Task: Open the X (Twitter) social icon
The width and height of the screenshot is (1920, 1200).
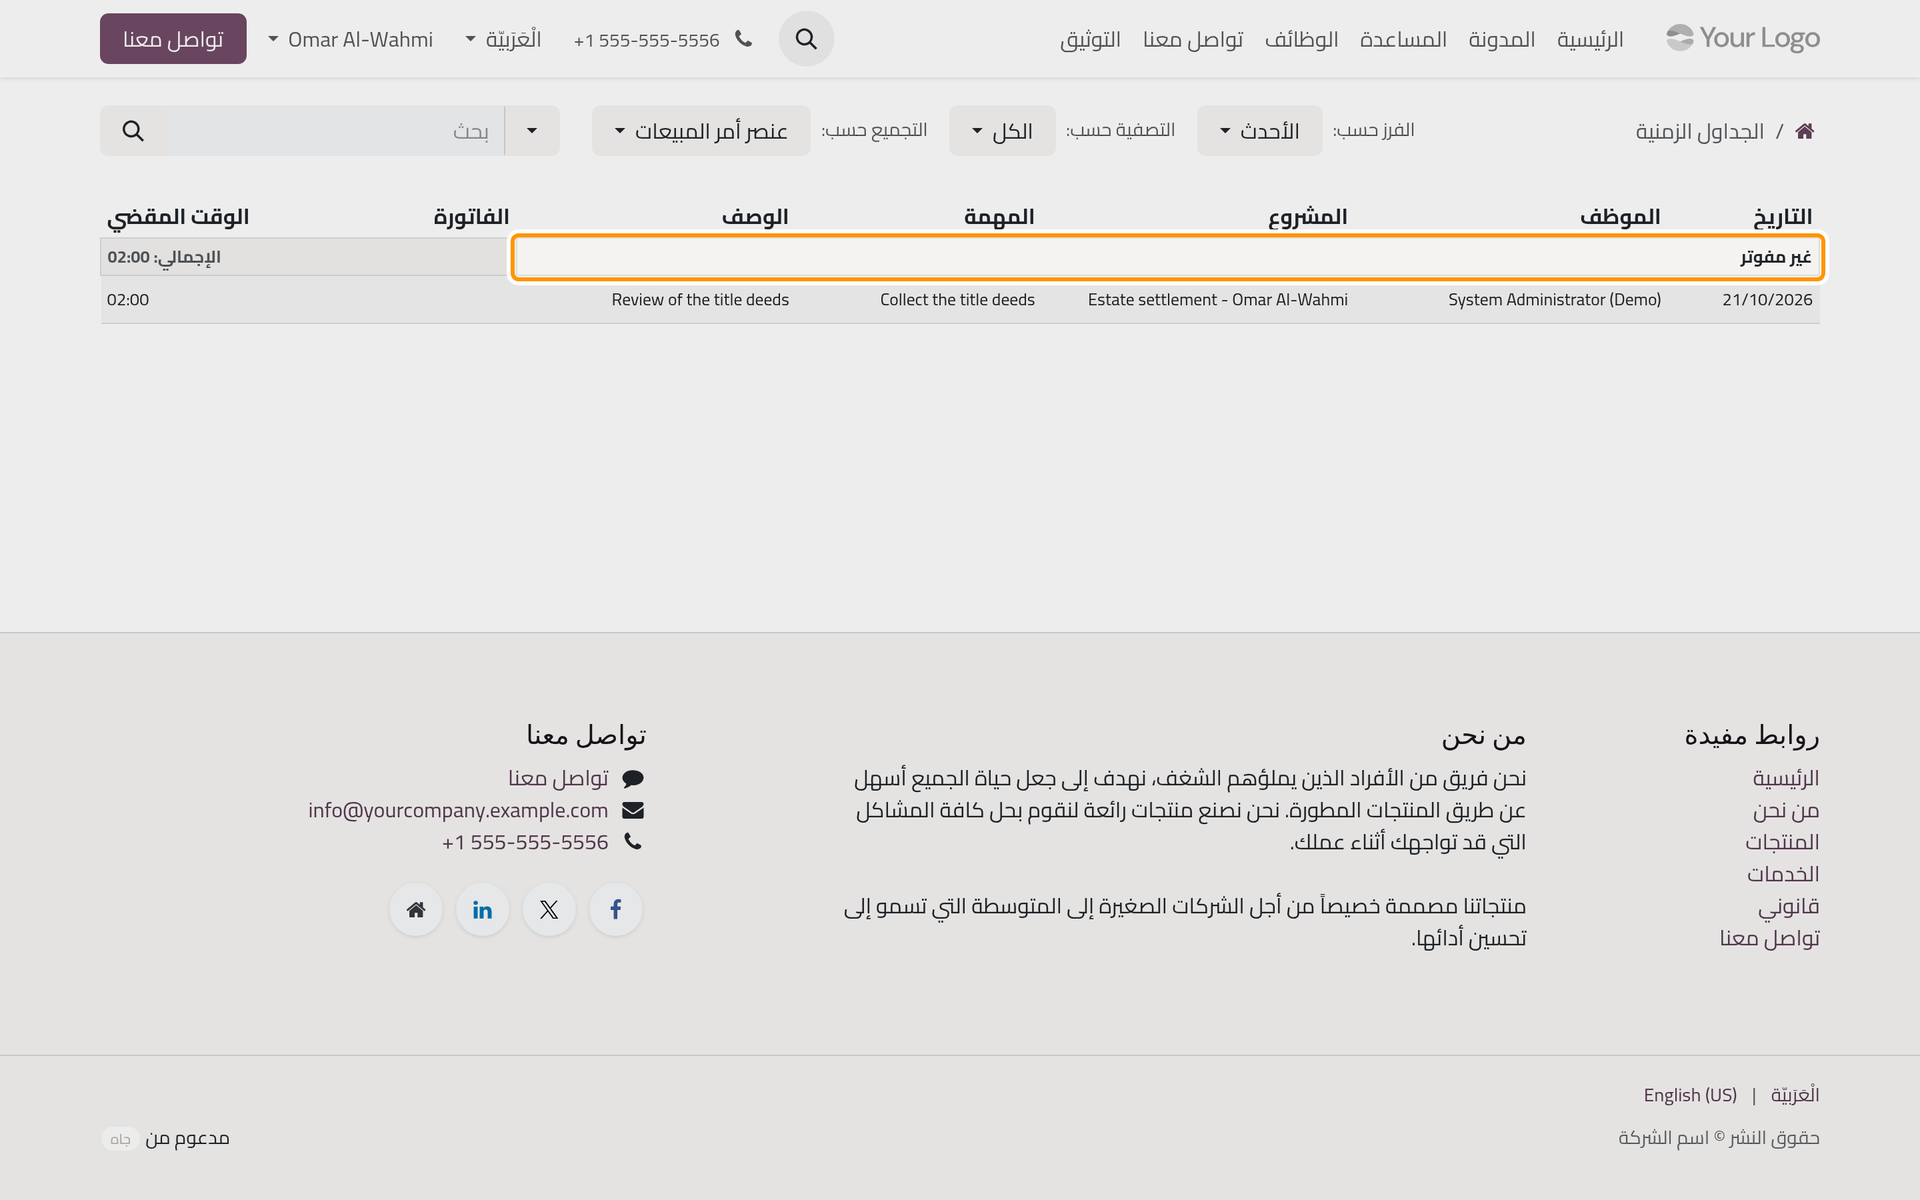Action: click(x=549, y=909)
